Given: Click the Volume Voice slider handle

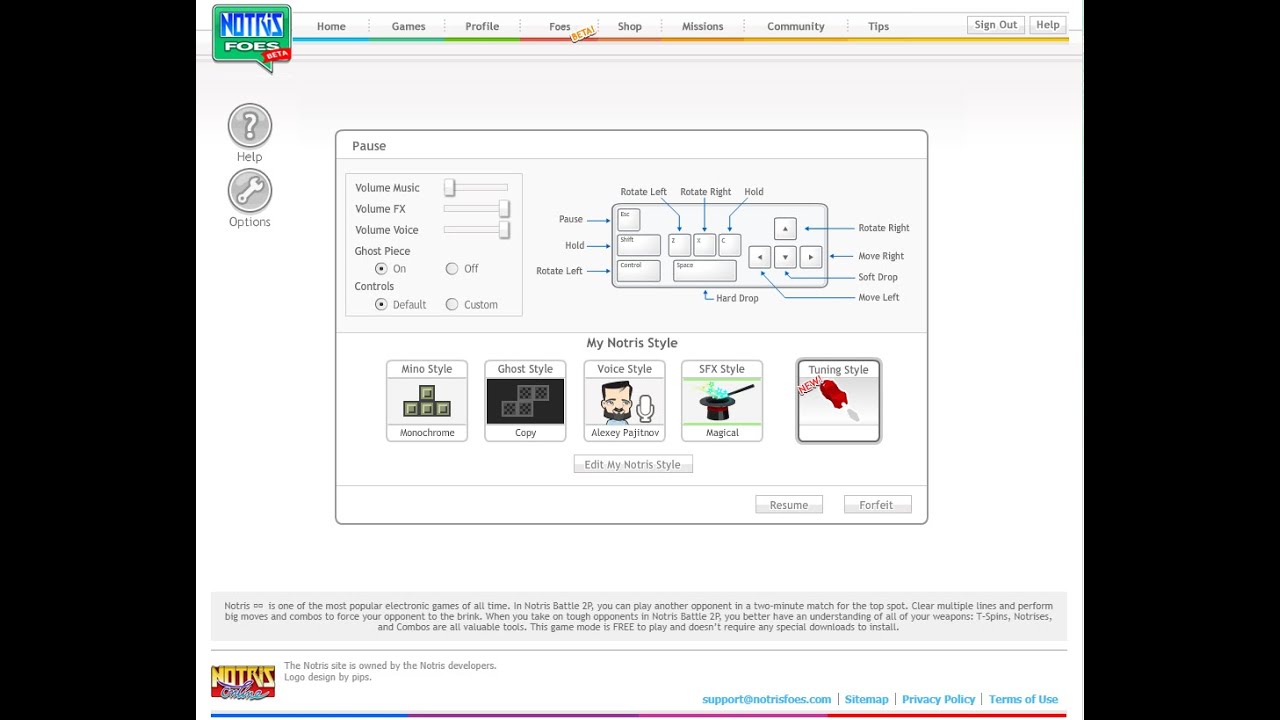Looking at the screenshot, I should [504, 229].
